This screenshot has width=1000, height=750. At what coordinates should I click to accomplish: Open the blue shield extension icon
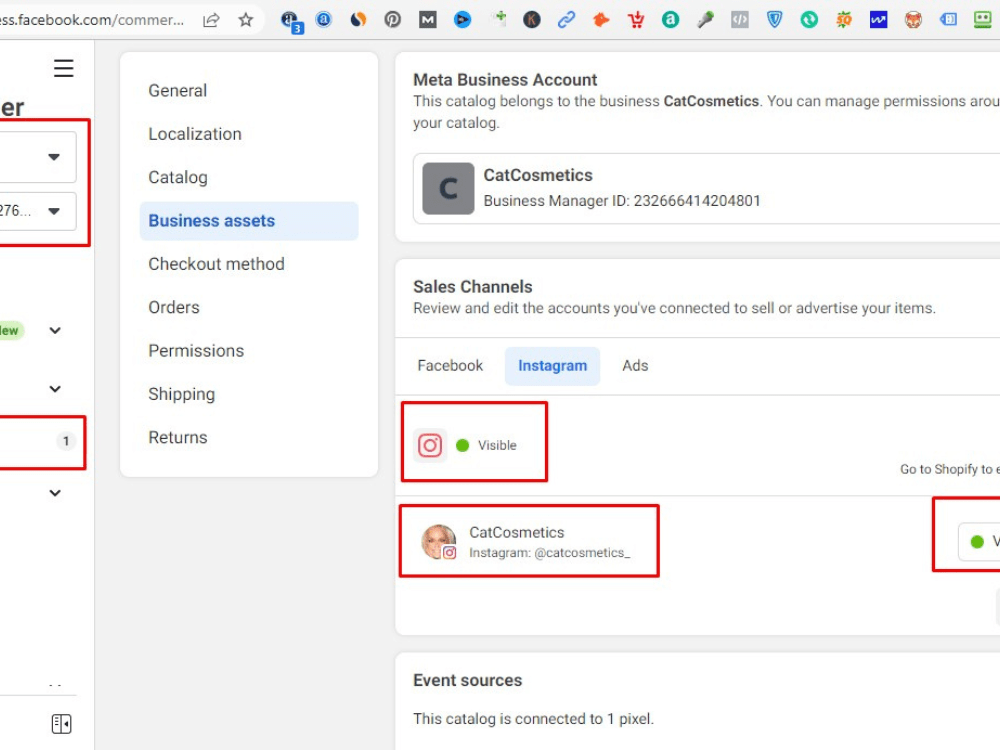774,20
